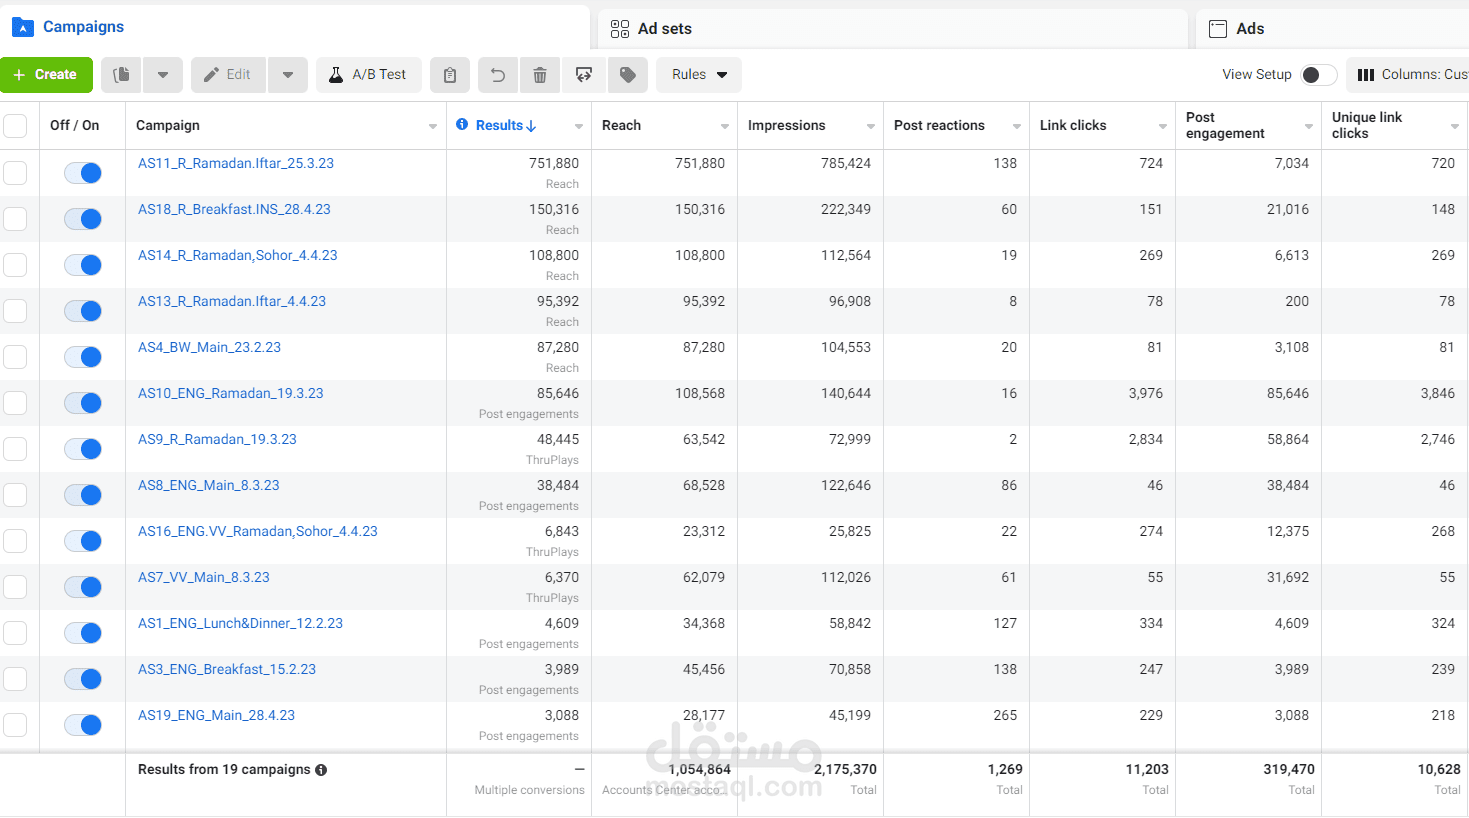Click the info icon beside Results header

pyautogui.click(x=462, y=125)
